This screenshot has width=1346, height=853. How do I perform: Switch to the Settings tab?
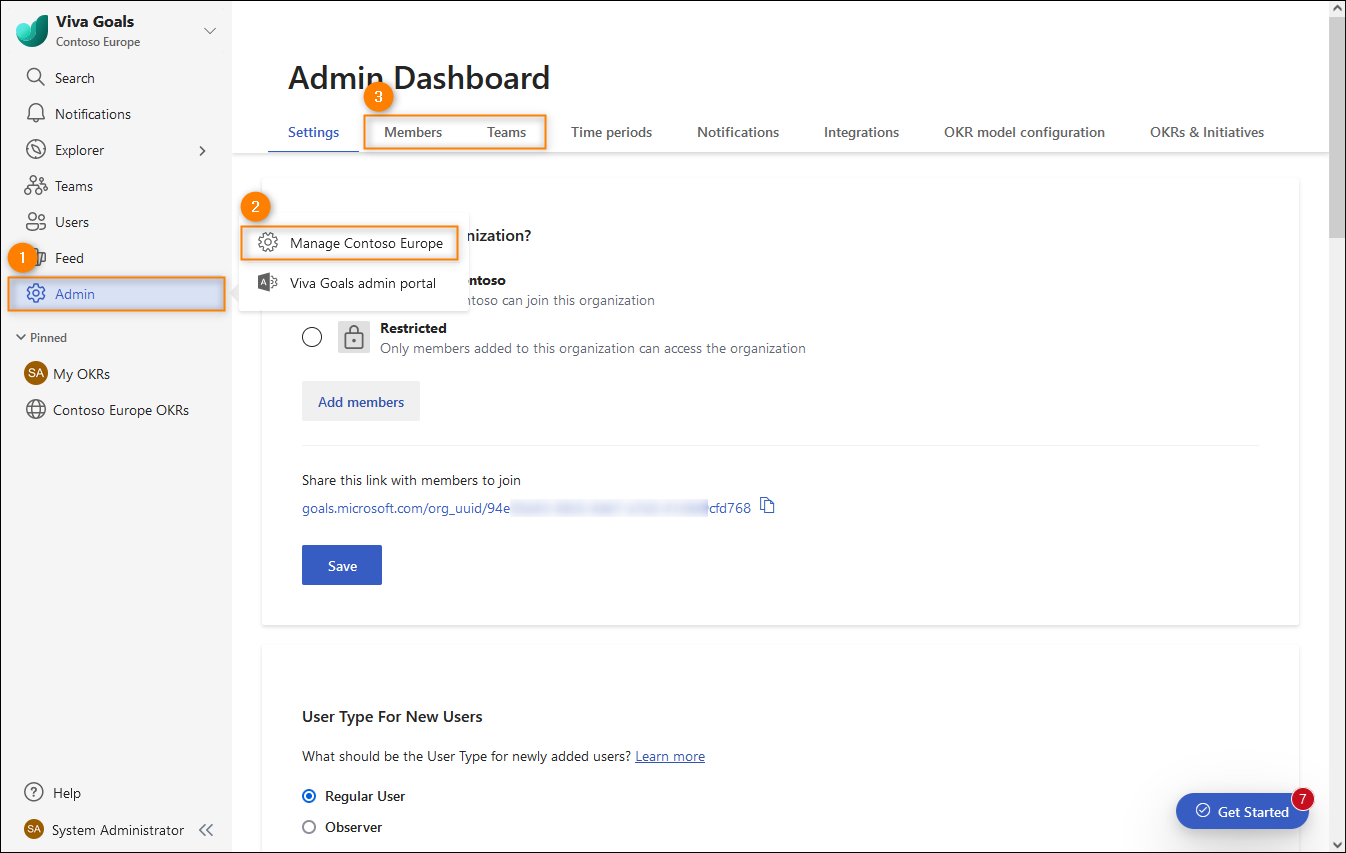[313, 132]
